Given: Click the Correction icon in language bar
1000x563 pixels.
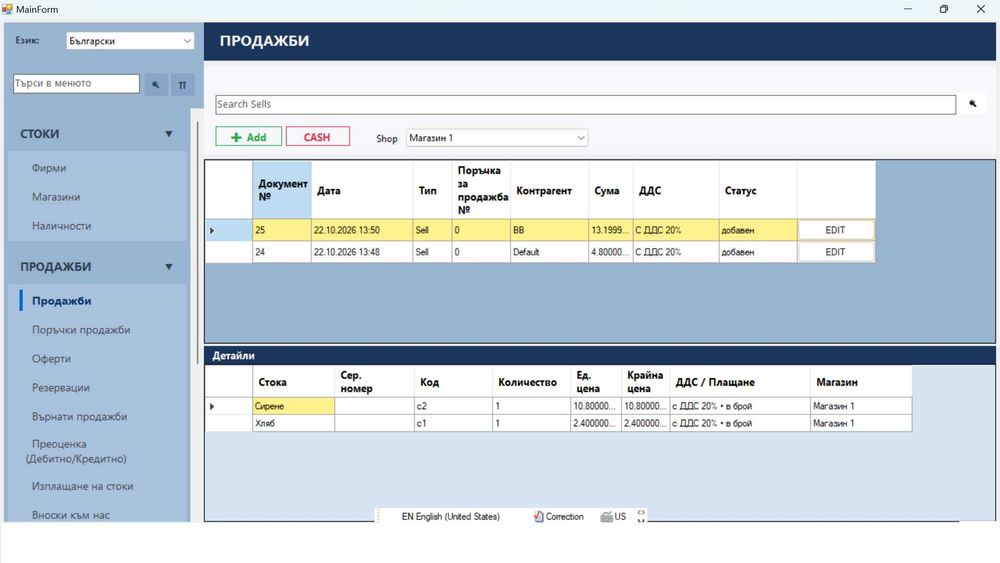Looking at the screenshot, I should click(538, 516).
